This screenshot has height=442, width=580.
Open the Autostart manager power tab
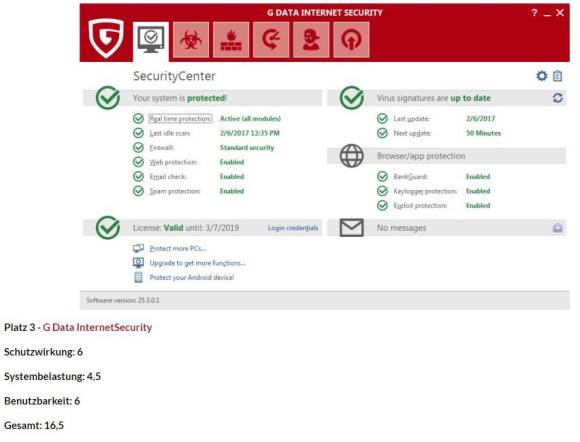tap(351, 40)
